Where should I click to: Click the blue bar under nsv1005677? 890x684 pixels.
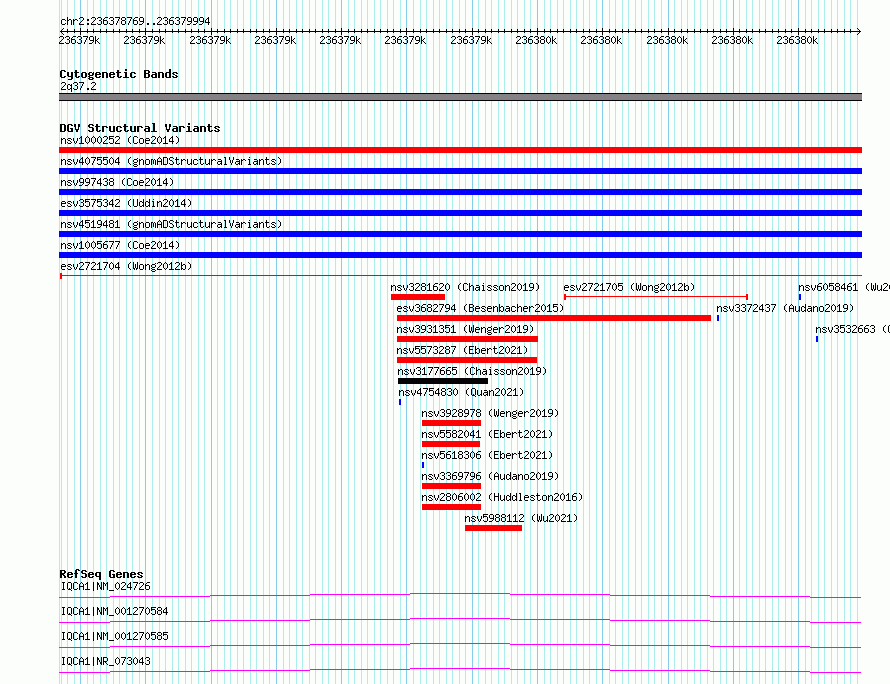point(460,255)
